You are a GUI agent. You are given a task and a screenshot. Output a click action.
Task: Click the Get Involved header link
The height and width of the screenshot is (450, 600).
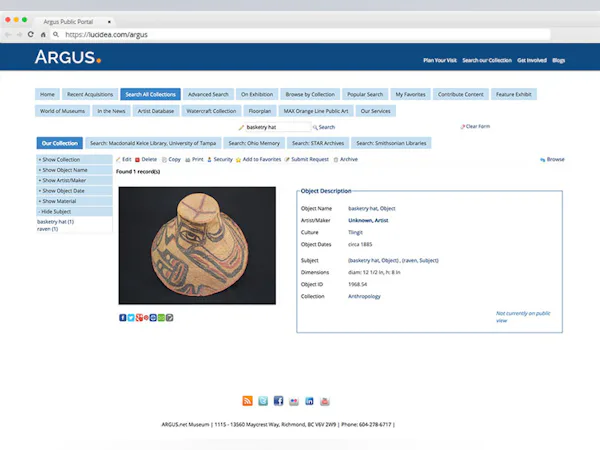point(532,60)
